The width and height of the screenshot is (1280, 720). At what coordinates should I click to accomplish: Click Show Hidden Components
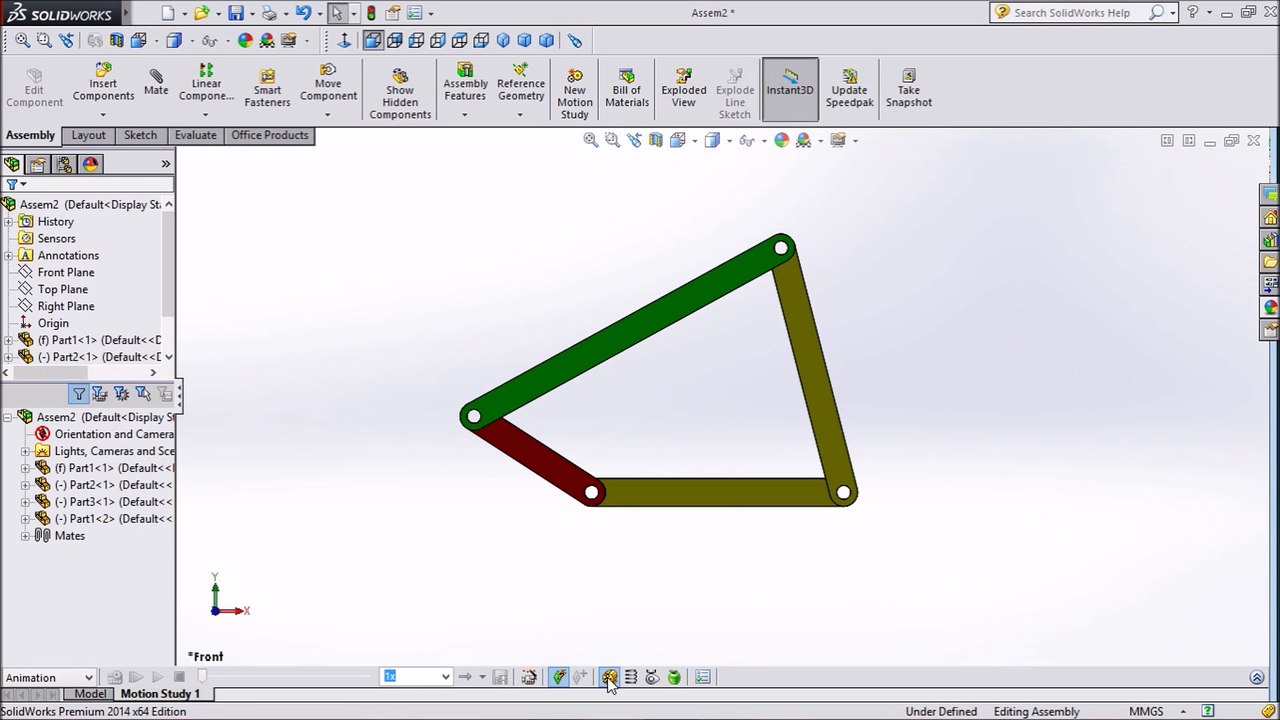coord(400,94)
